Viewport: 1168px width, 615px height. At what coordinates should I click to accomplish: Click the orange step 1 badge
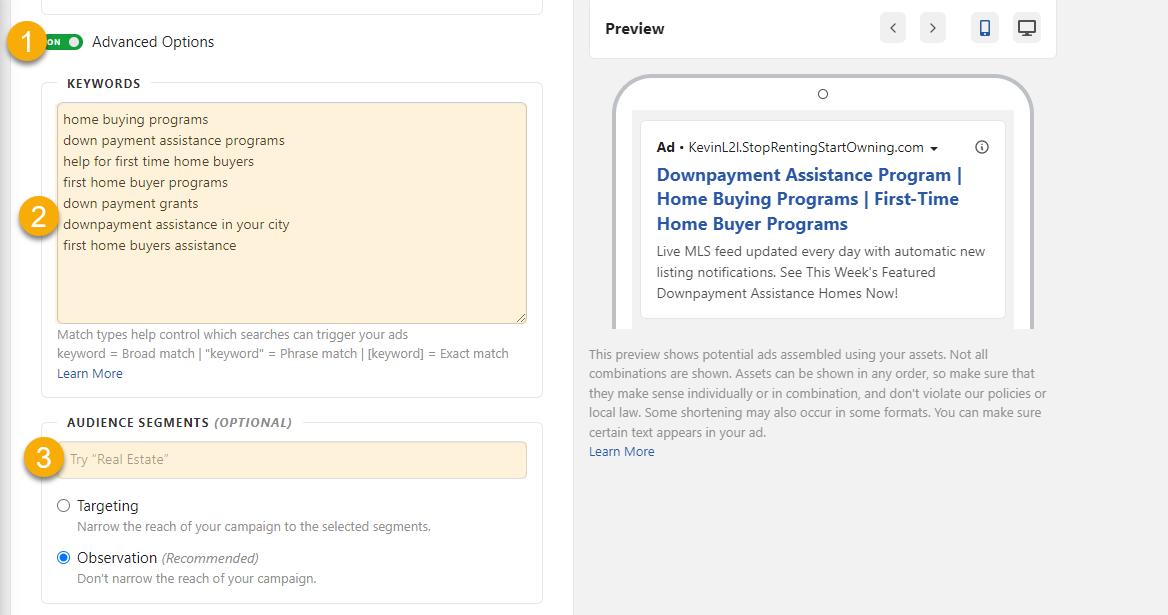tap(27, 42)
